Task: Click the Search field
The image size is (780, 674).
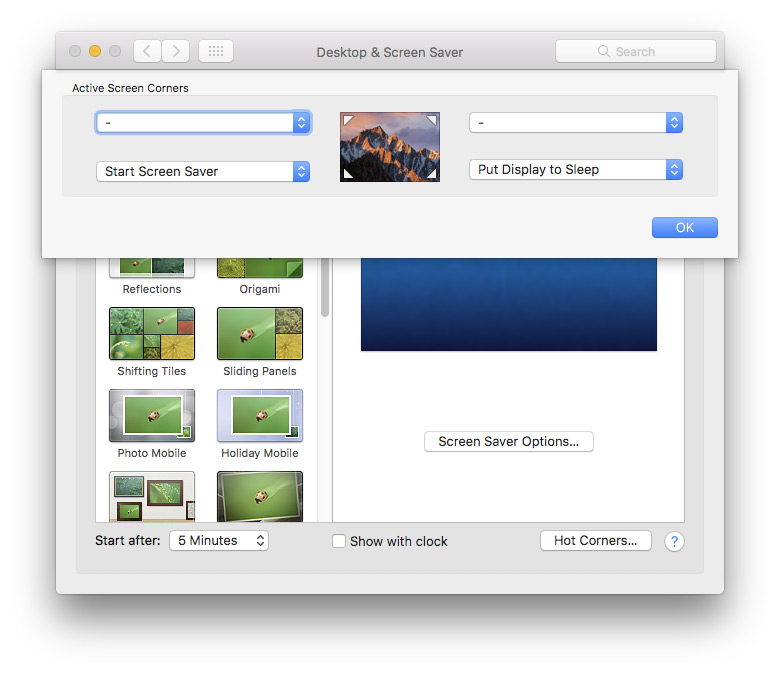Action: click(x=636, y=51)
